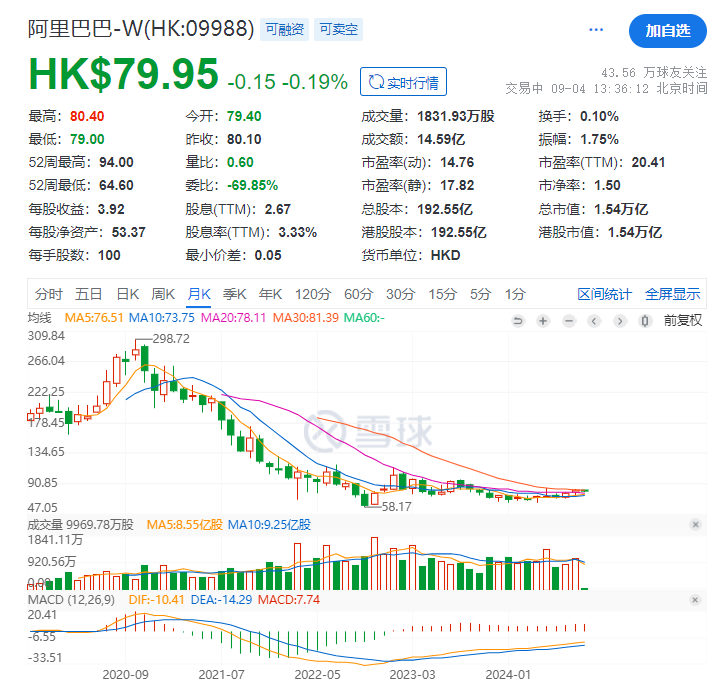The width and height of the screenshot is (727, 690).
Task: Click the 可卖空 tag
Action: coord(340,30)
